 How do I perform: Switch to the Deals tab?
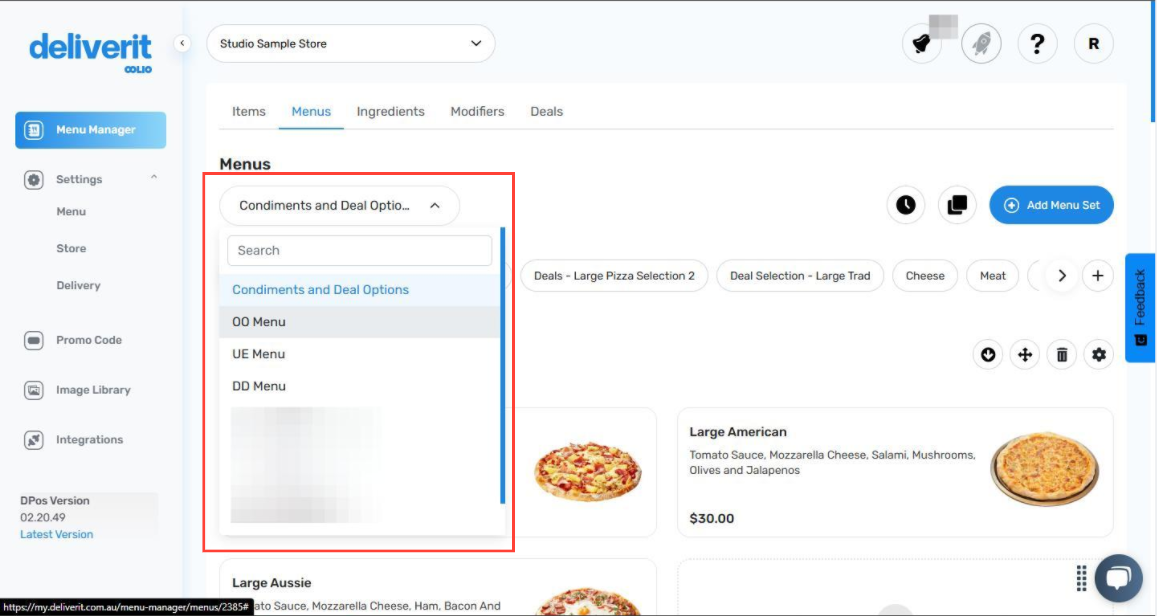click(x=546, y=111)
